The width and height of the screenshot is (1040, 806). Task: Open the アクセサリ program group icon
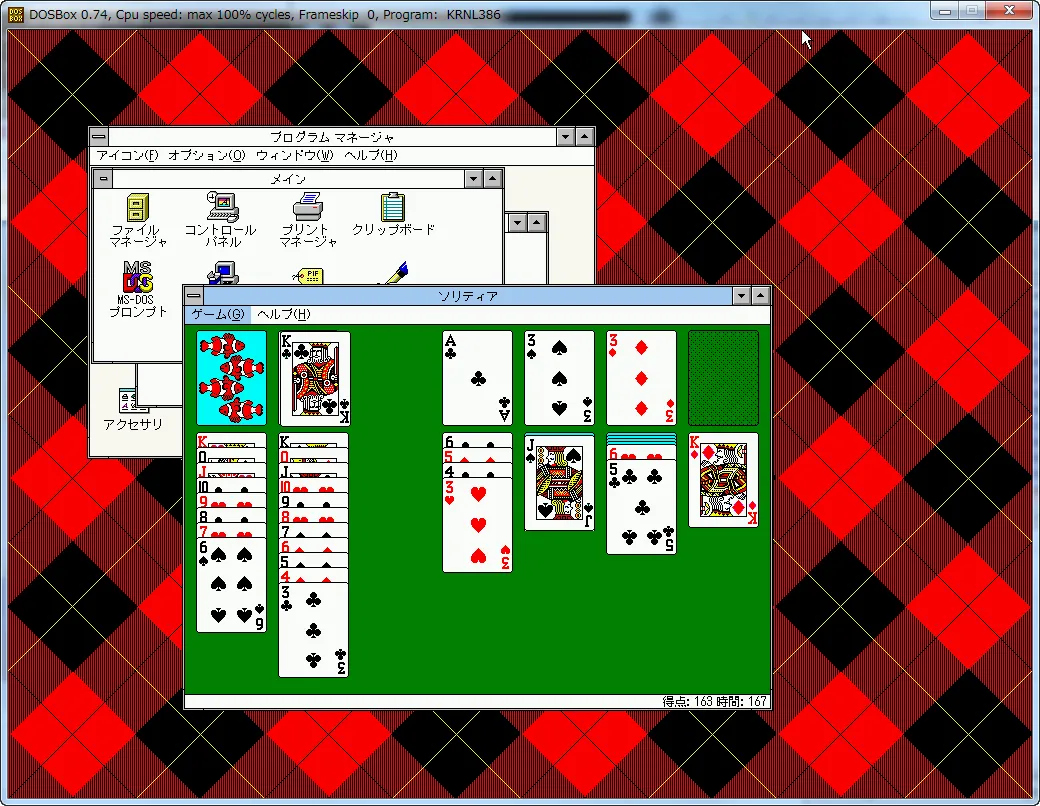(x=133, y=401)
